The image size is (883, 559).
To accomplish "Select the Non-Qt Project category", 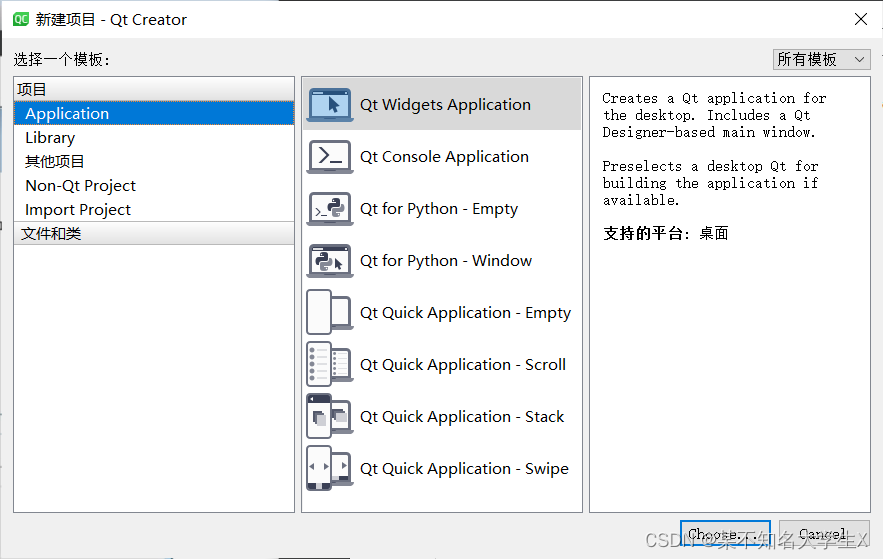I will [x=154, y=185].
